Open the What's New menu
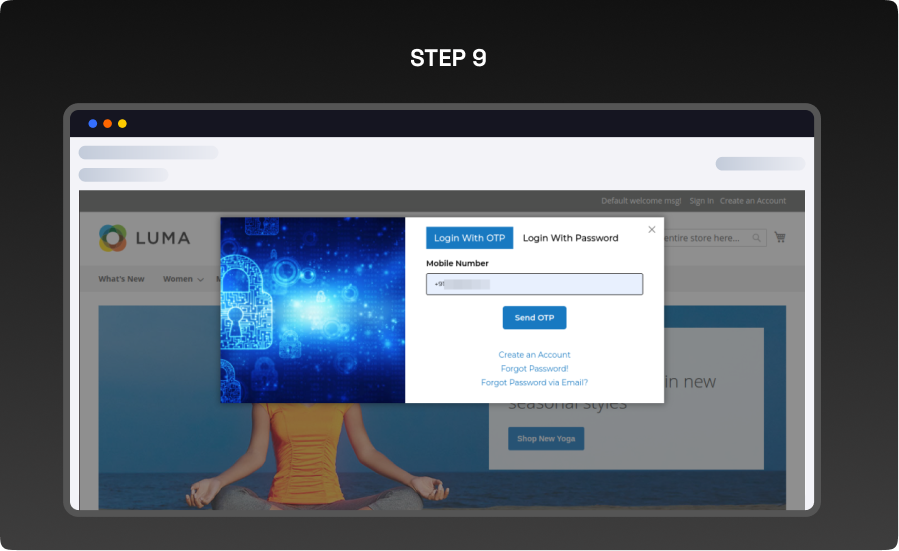Viewport: 899px width, 551px height. pos(121,279)
